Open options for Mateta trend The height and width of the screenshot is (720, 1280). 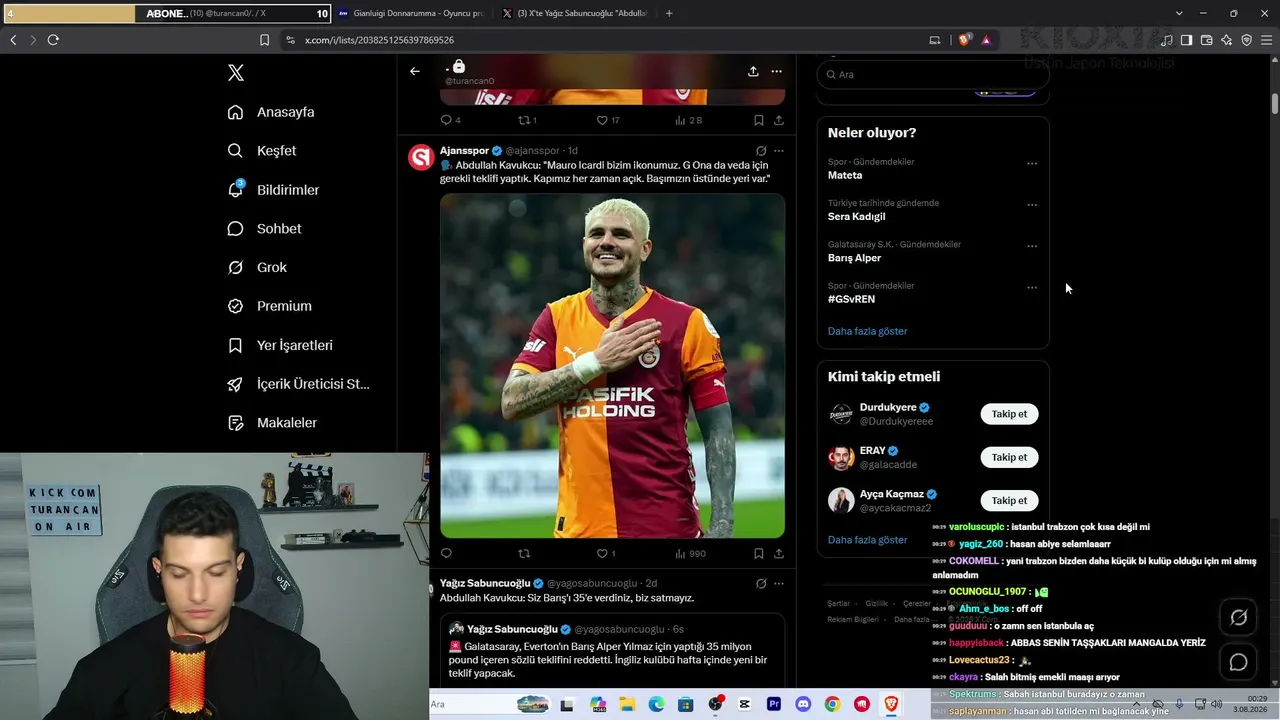pos(1032,164)
